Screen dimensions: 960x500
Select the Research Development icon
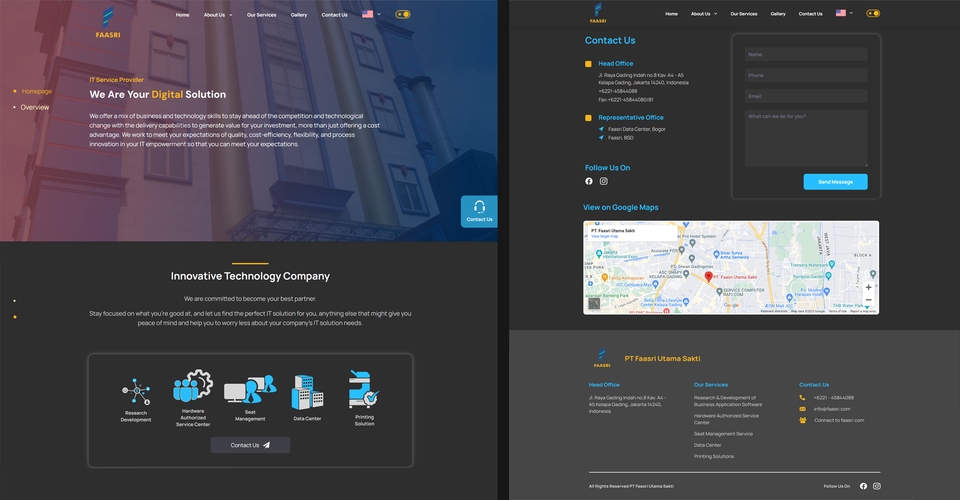136,392
